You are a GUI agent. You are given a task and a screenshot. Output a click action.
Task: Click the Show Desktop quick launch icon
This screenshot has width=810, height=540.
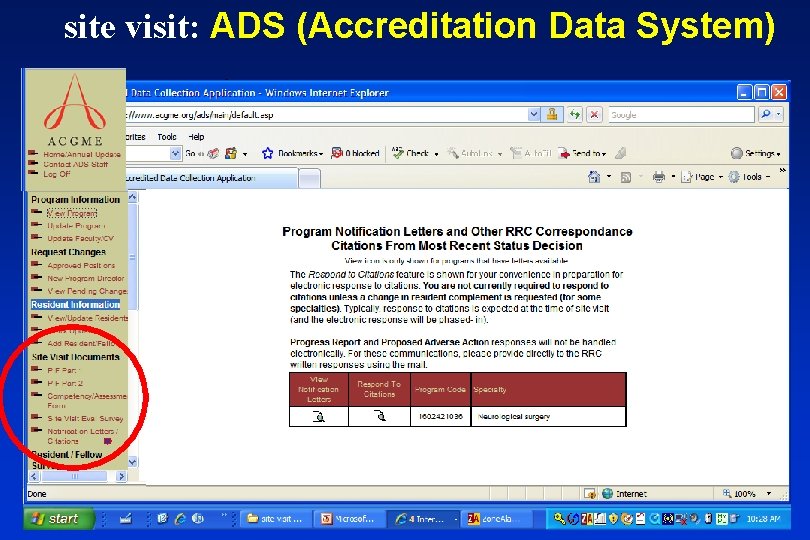(126, 518)
